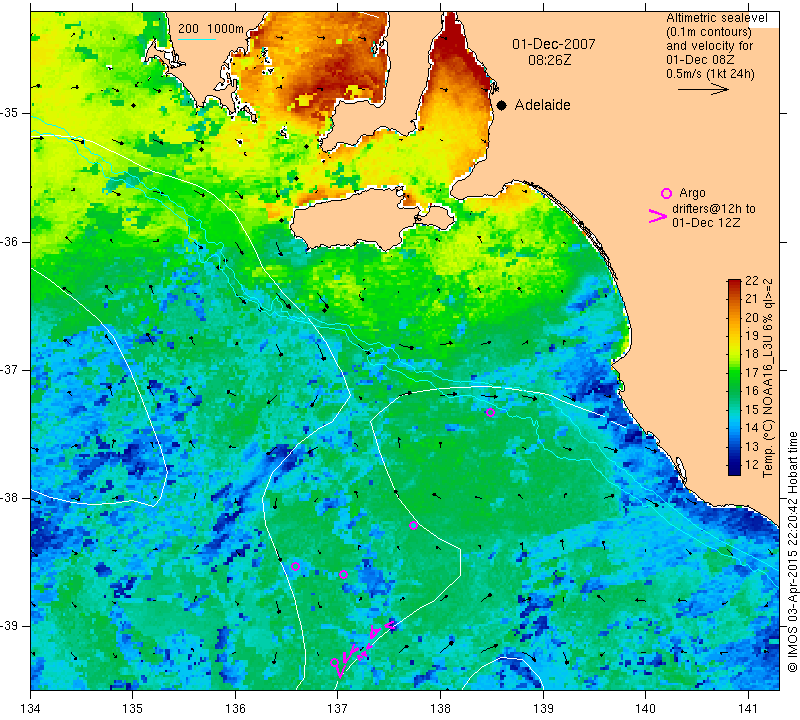Click the '139' longitude axis label
Viewport: 800px width, 720px height.
pyautogui.click(x=543, y=709)
